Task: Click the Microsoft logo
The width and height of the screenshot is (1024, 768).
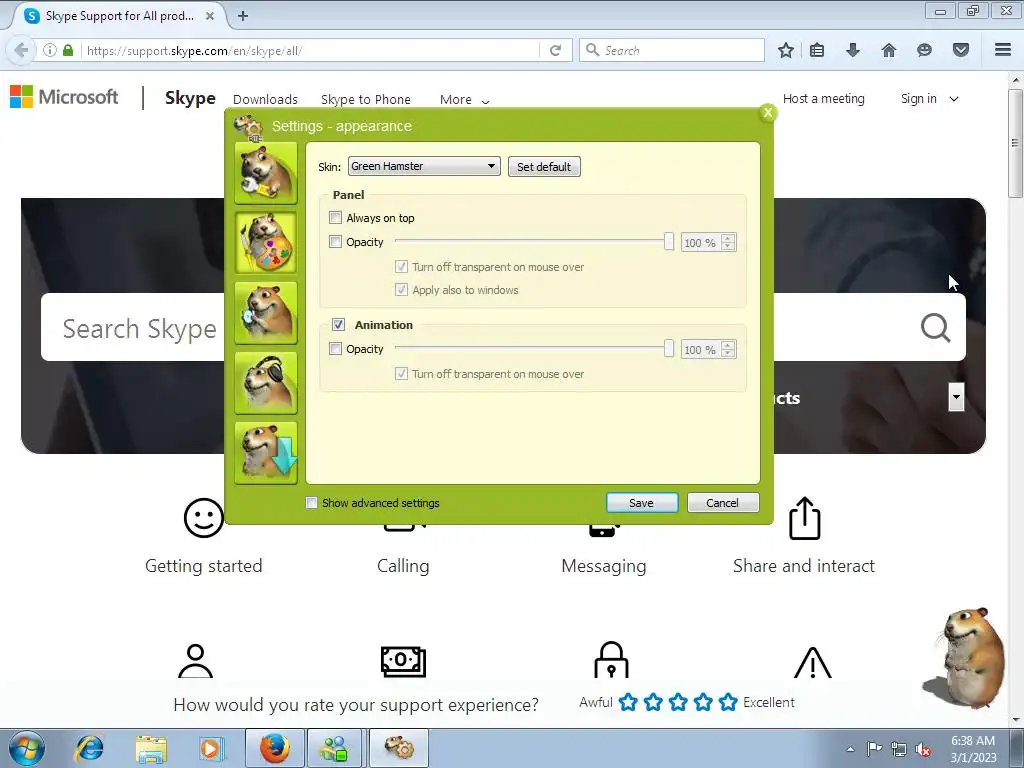Action: 64,97
